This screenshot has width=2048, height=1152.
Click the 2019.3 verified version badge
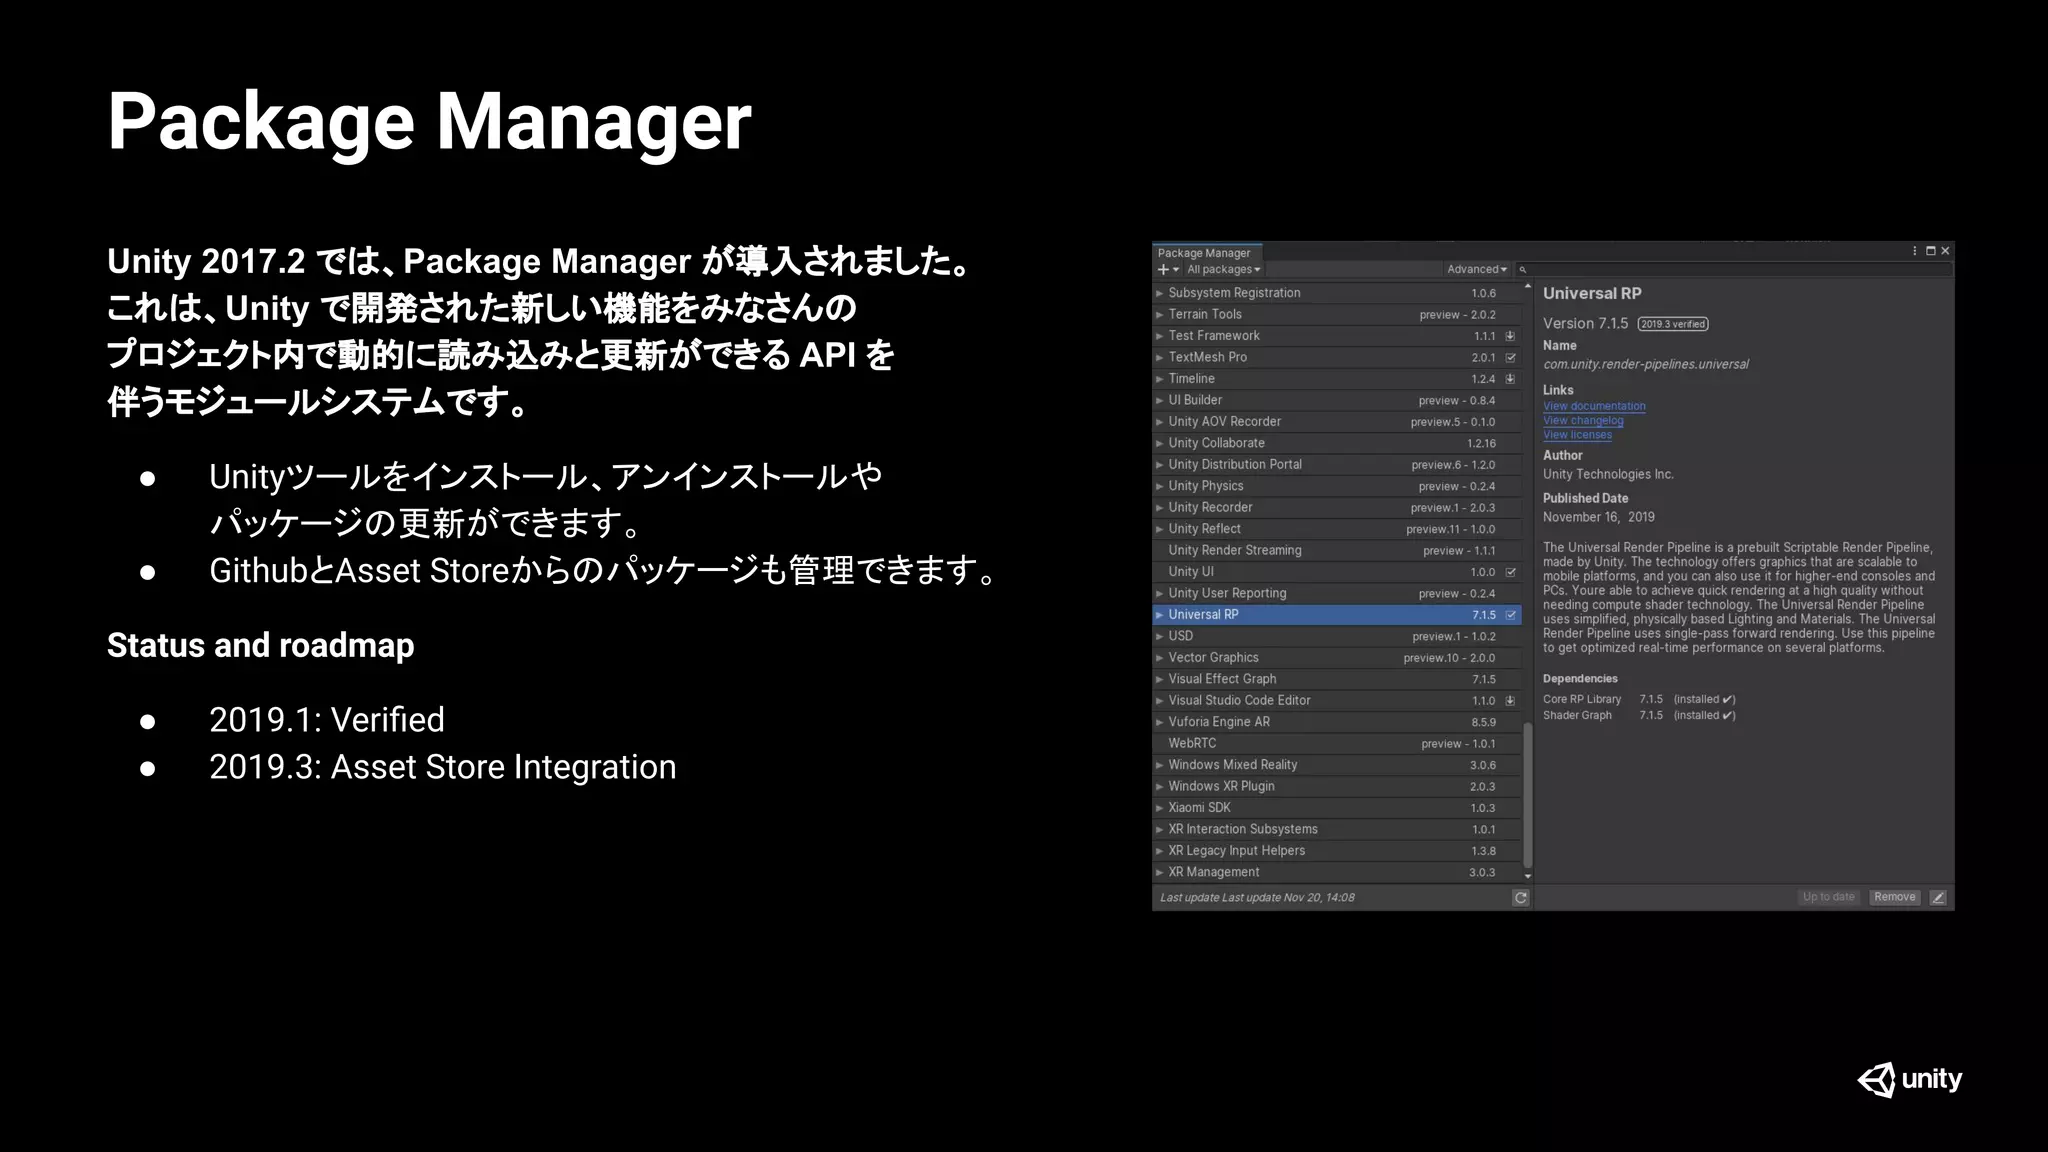[1673, 324]
